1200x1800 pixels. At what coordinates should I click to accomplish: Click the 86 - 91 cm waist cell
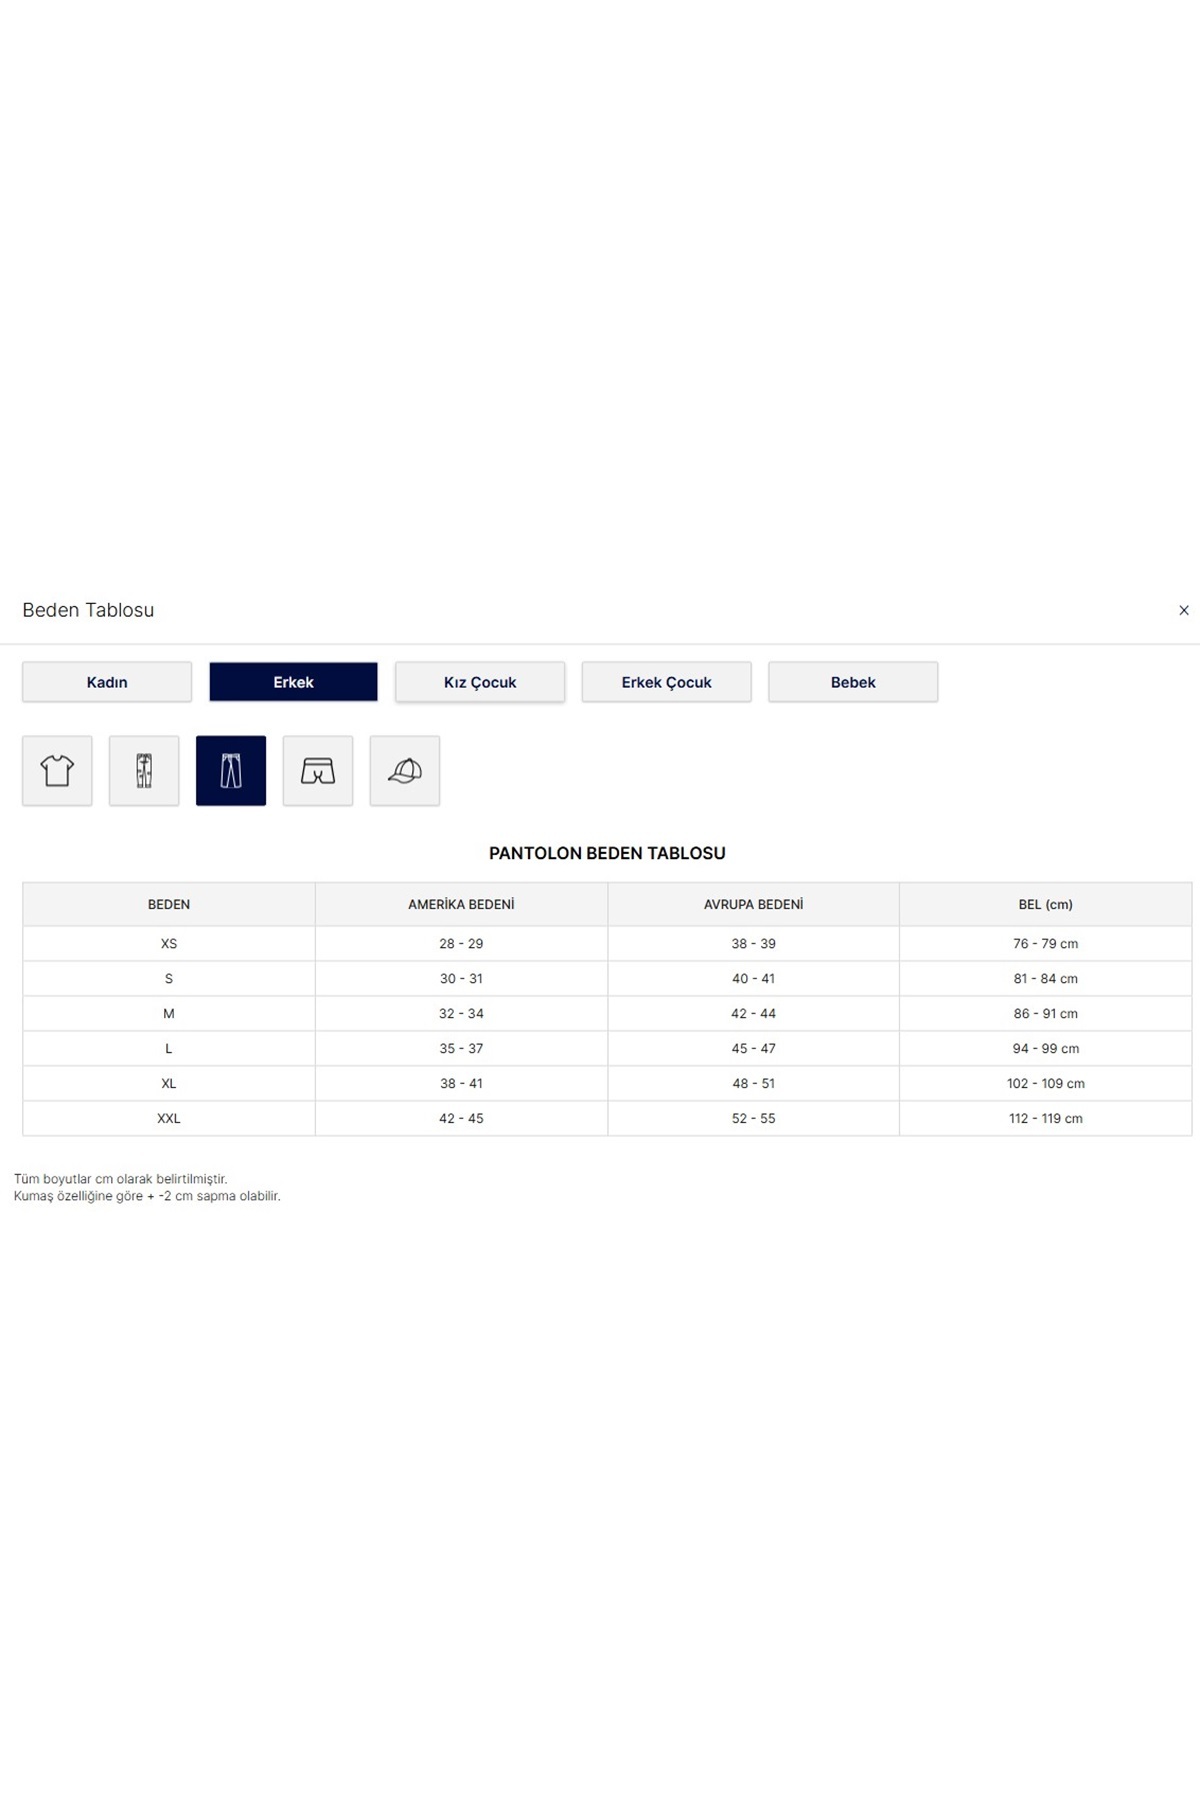point(1045,1014)
